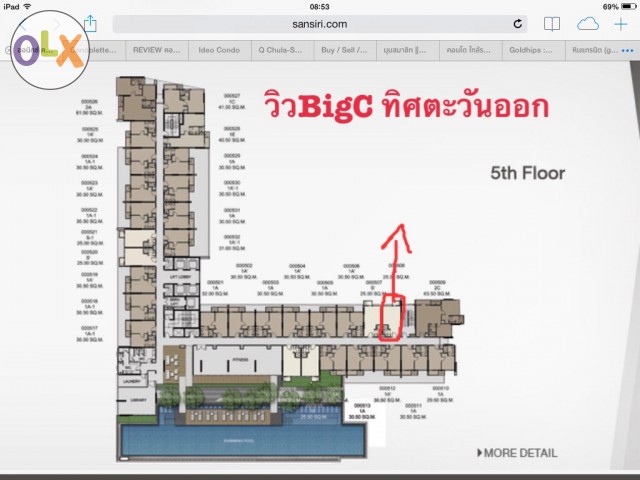Reload the sansiri.com page
640x480 pixels.
518,24
